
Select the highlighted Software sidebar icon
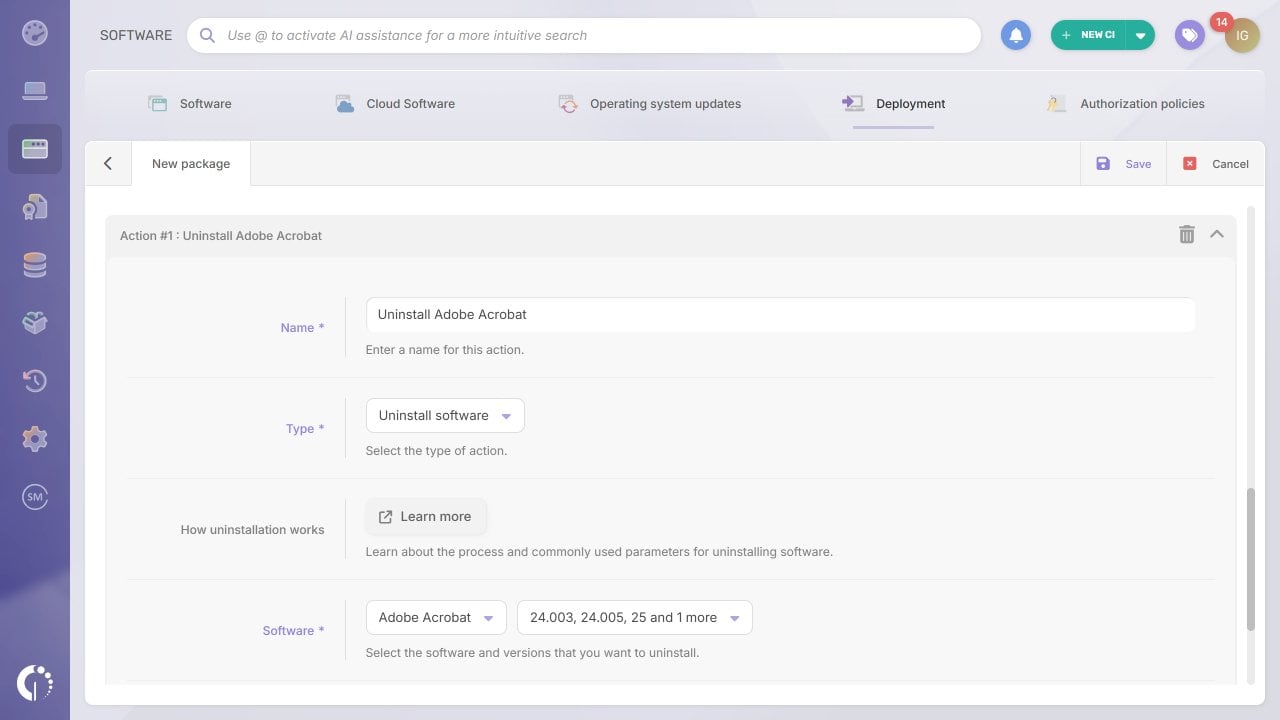35,148
